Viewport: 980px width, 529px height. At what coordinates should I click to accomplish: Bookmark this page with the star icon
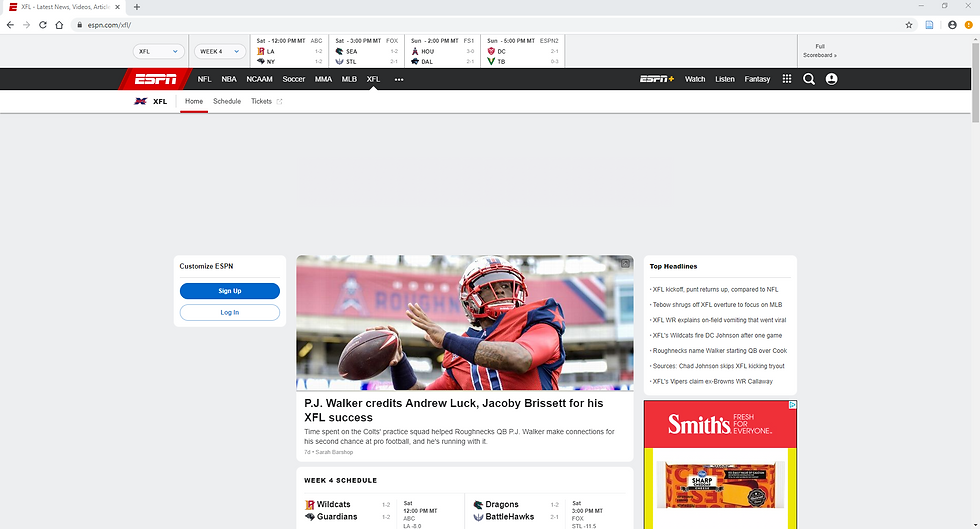pyautogui.click(x=909, y=25)
